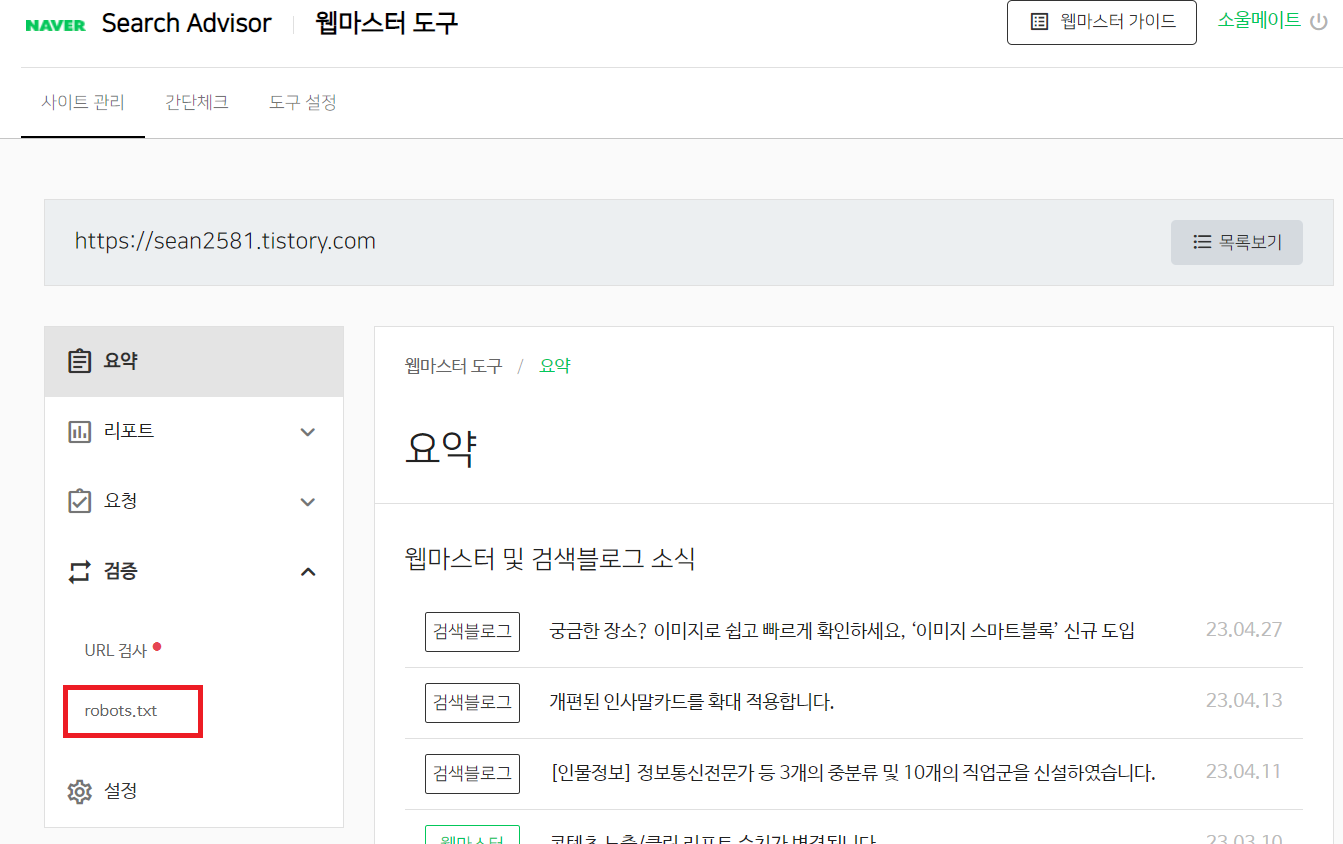The image size is (1343, 844).
Task: Click 웹마스터 도구 in the breadcrumb
Action: pos(453,366)
